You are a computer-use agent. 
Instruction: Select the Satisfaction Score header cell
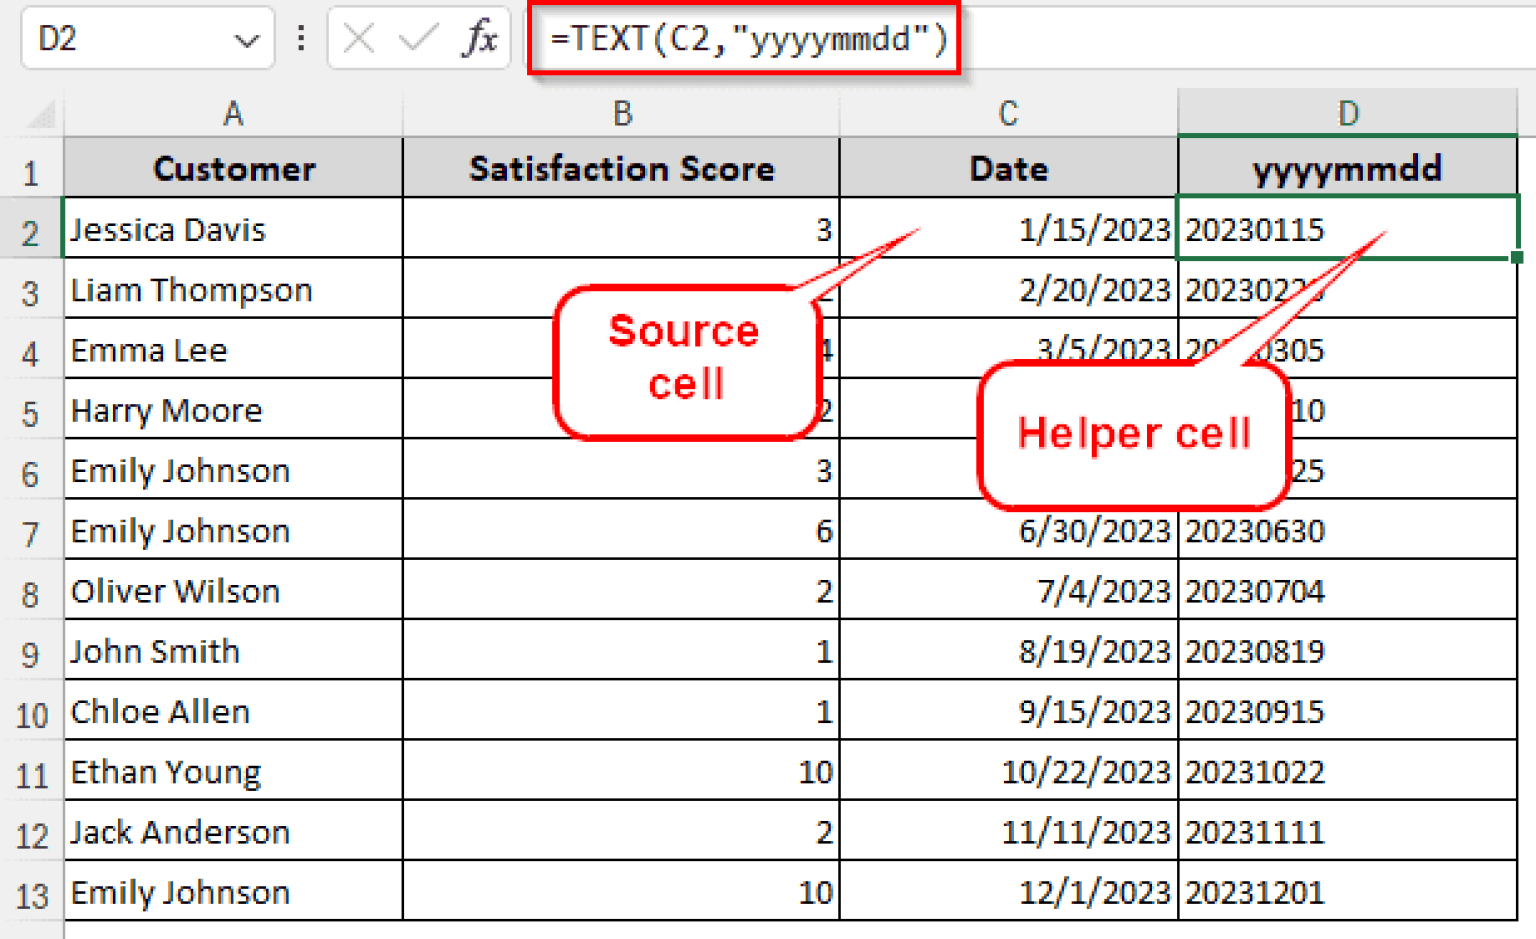[621, 168]
